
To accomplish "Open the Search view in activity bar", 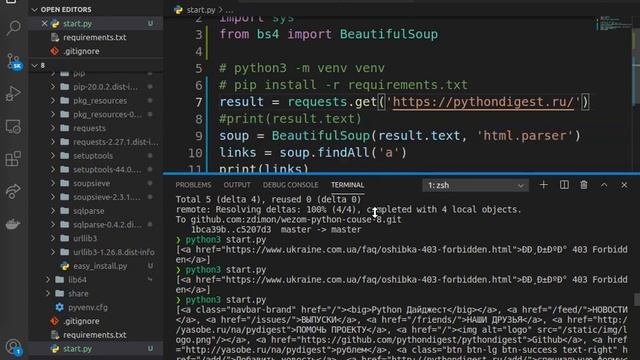I will [x=13, y=28].
